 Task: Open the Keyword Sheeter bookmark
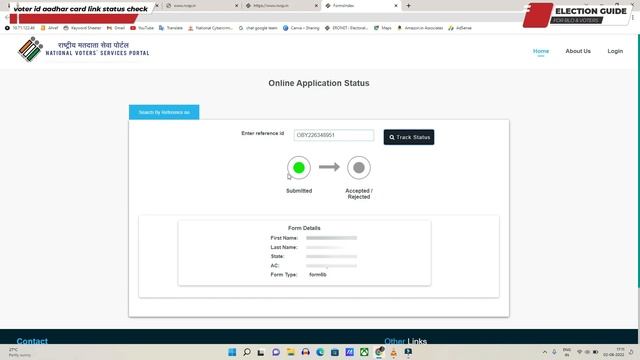pyautogui.click(x=82, y=28)
